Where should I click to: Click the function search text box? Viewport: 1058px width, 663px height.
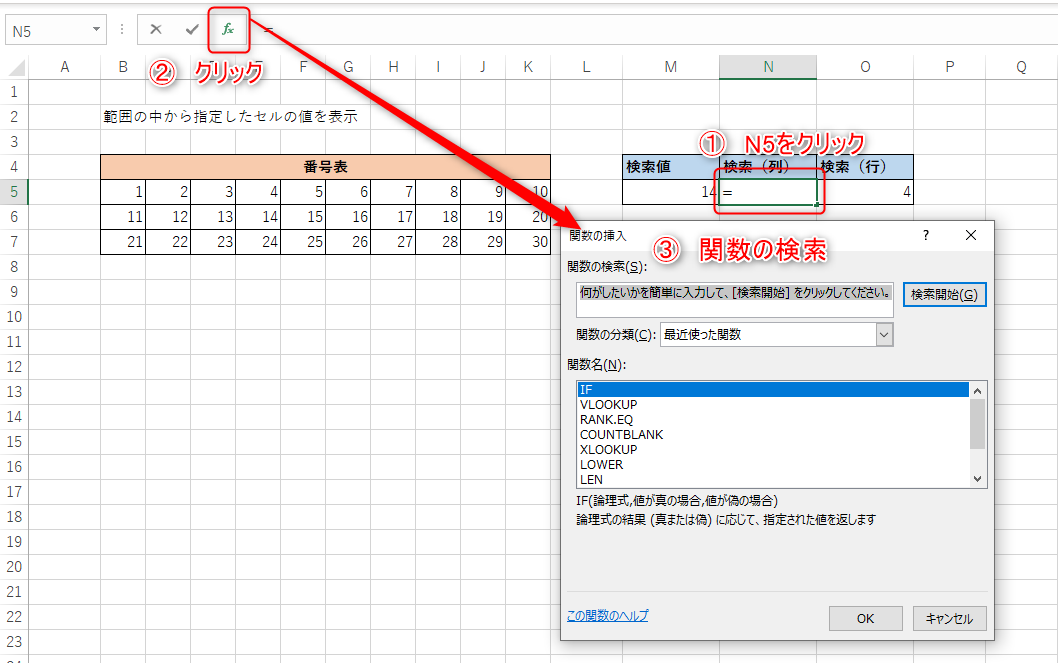735,300
